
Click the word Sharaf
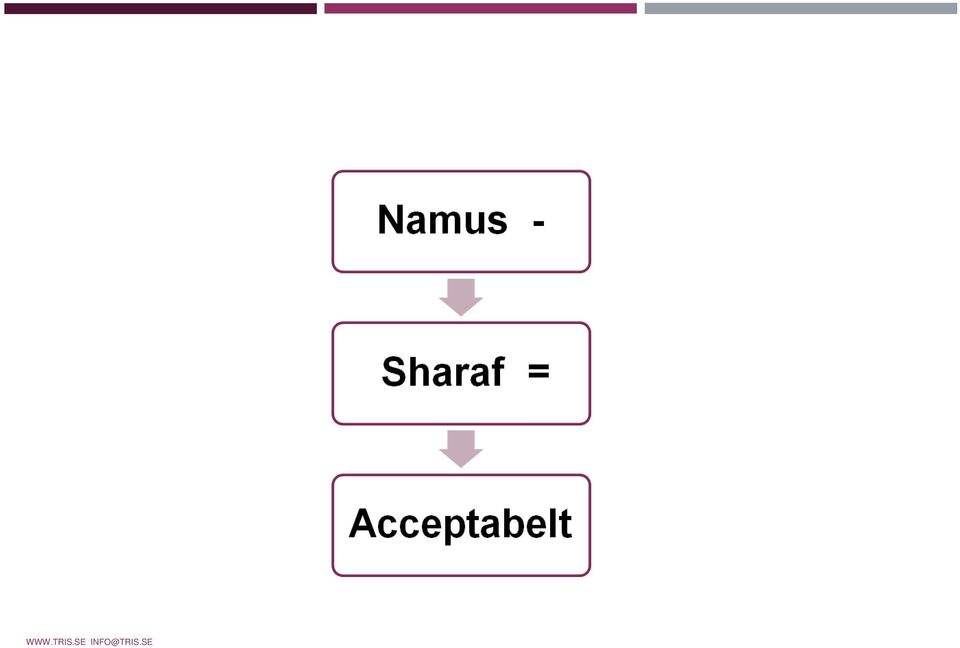pyautogui.click(x=443, y=371)
